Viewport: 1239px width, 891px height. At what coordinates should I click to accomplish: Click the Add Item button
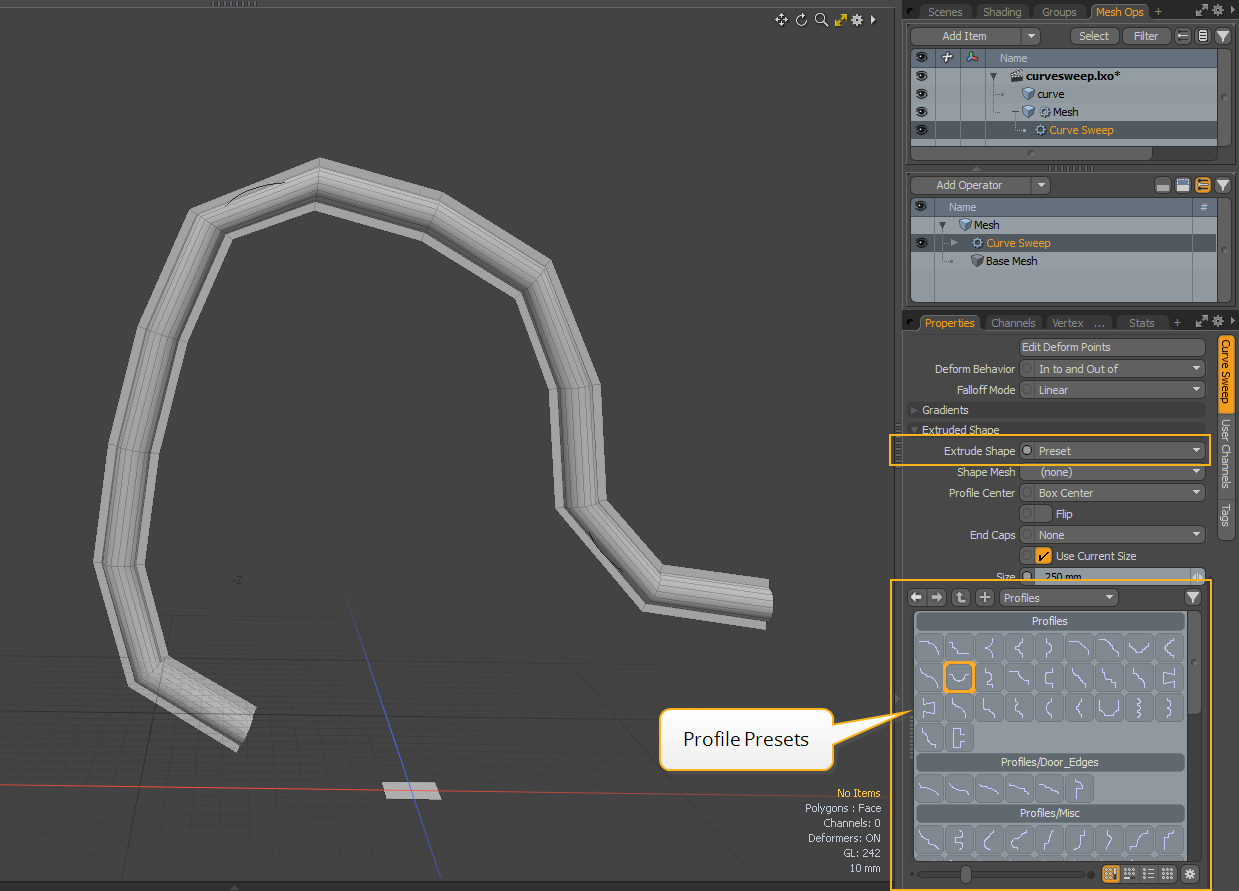click(x=965, y=36)
